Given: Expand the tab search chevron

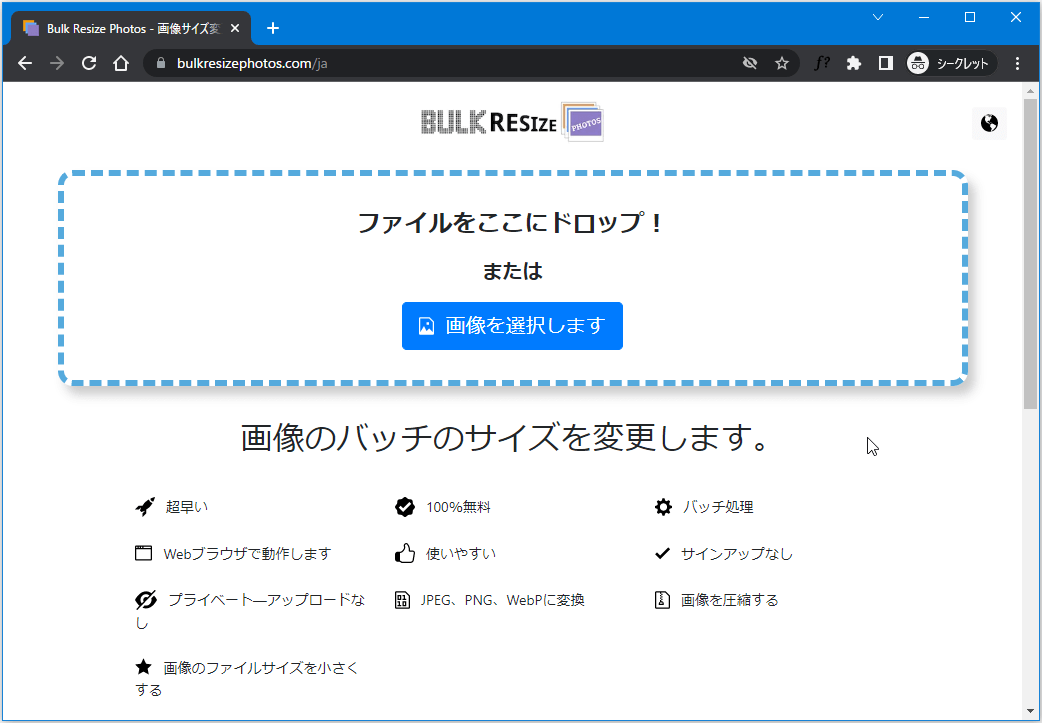Looking at the screenshot, I should (878, 18).
